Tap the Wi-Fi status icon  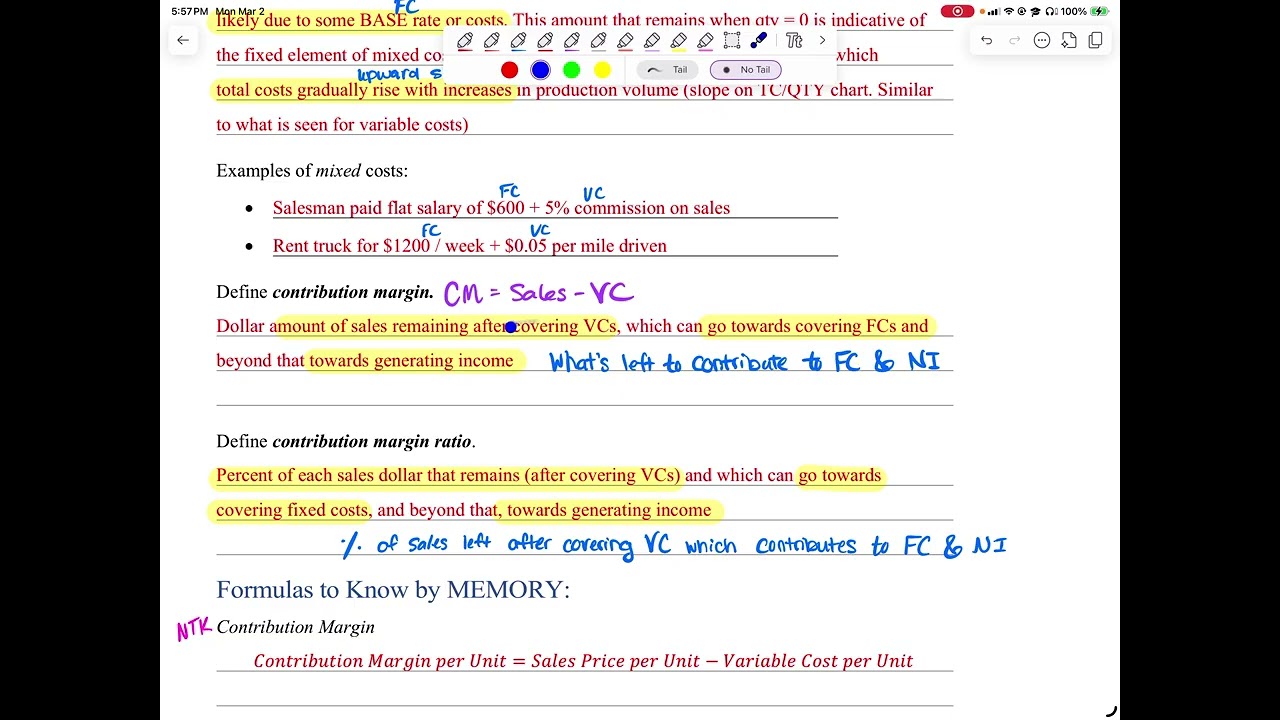[1008, 11]
